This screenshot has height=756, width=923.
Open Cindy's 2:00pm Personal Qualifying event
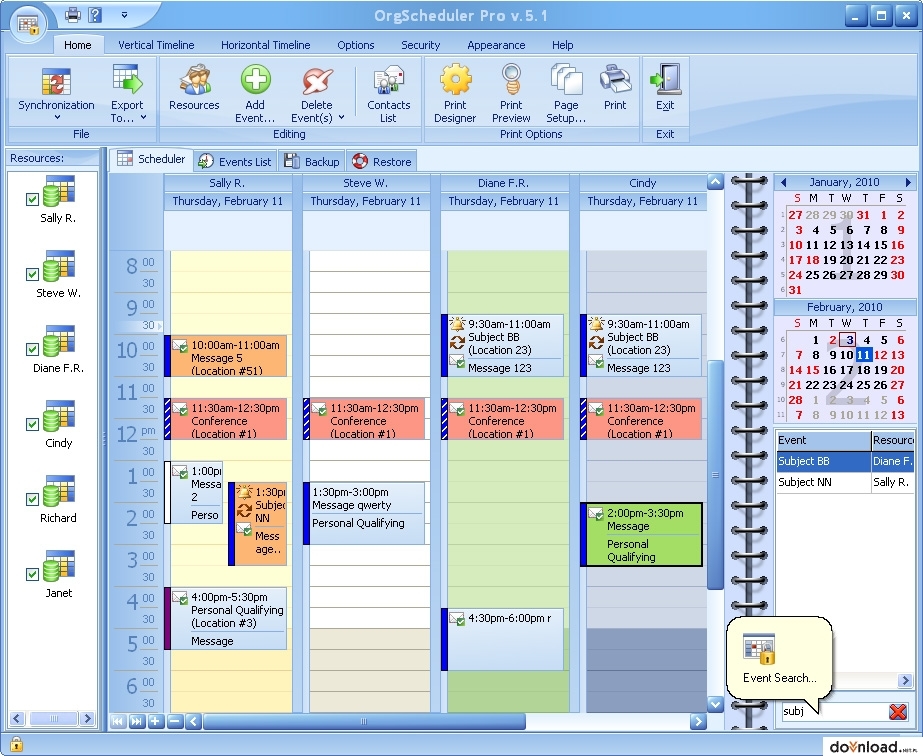tap(642, 535)
